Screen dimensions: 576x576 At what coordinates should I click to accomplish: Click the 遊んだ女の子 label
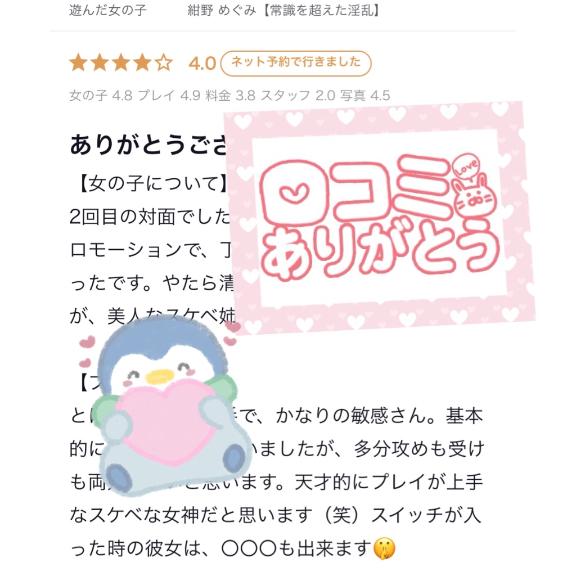(108, 11)
